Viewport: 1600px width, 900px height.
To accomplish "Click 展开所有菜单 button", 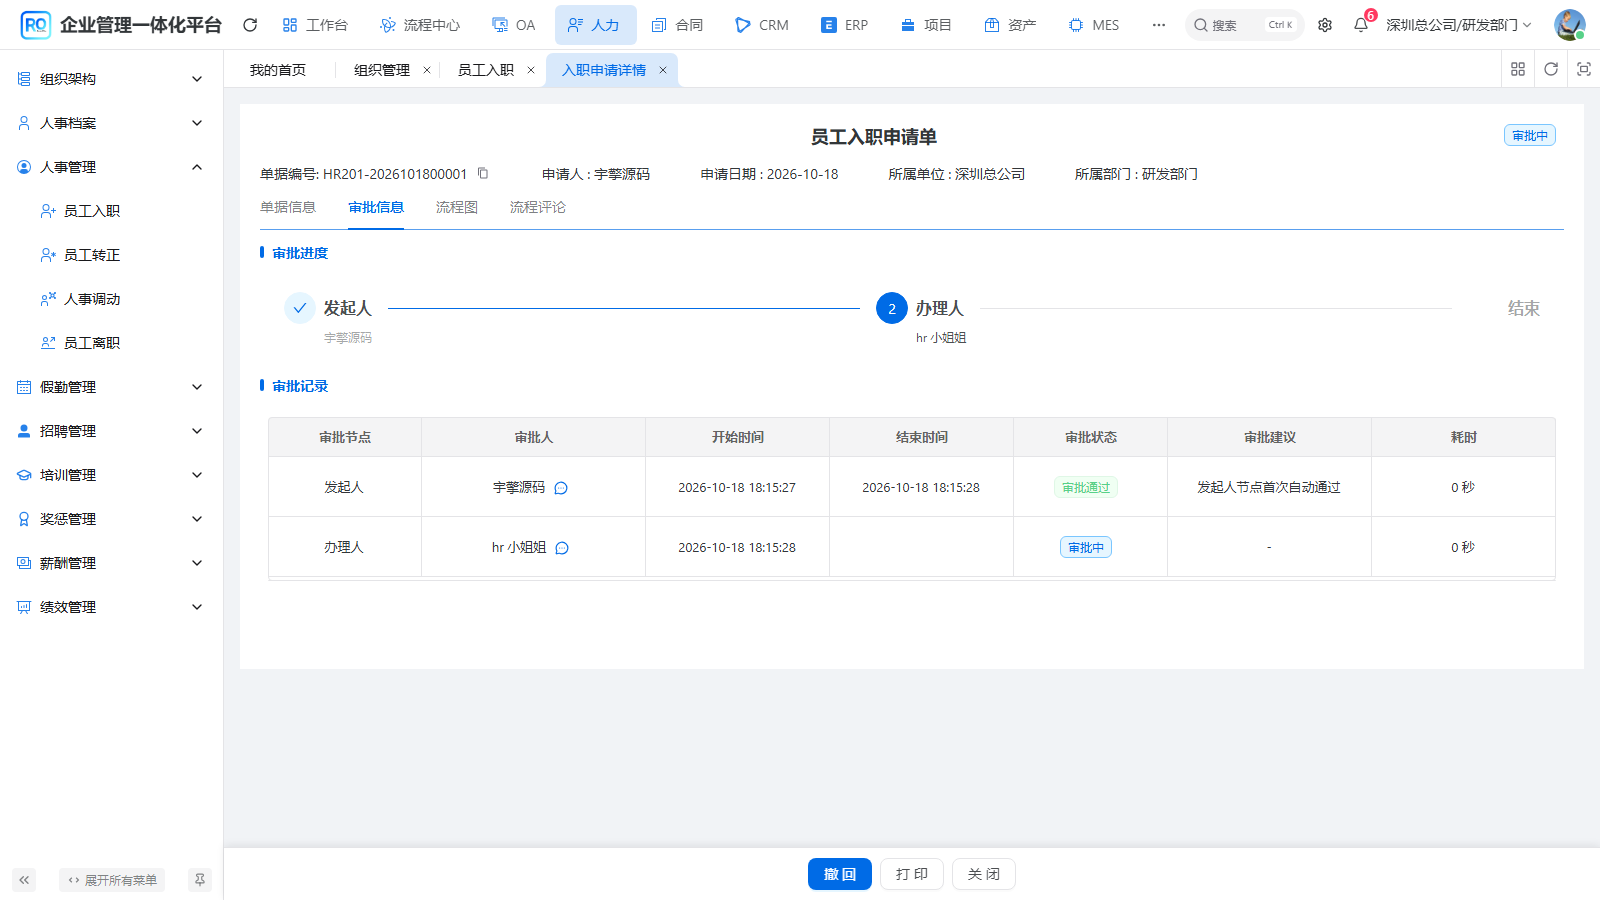I will tap(112, 880).
